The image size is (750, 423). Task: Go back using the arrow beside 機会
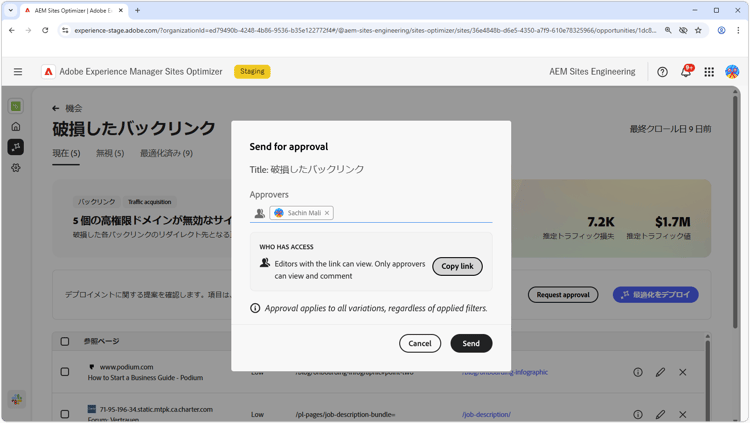tap(55, 108)
